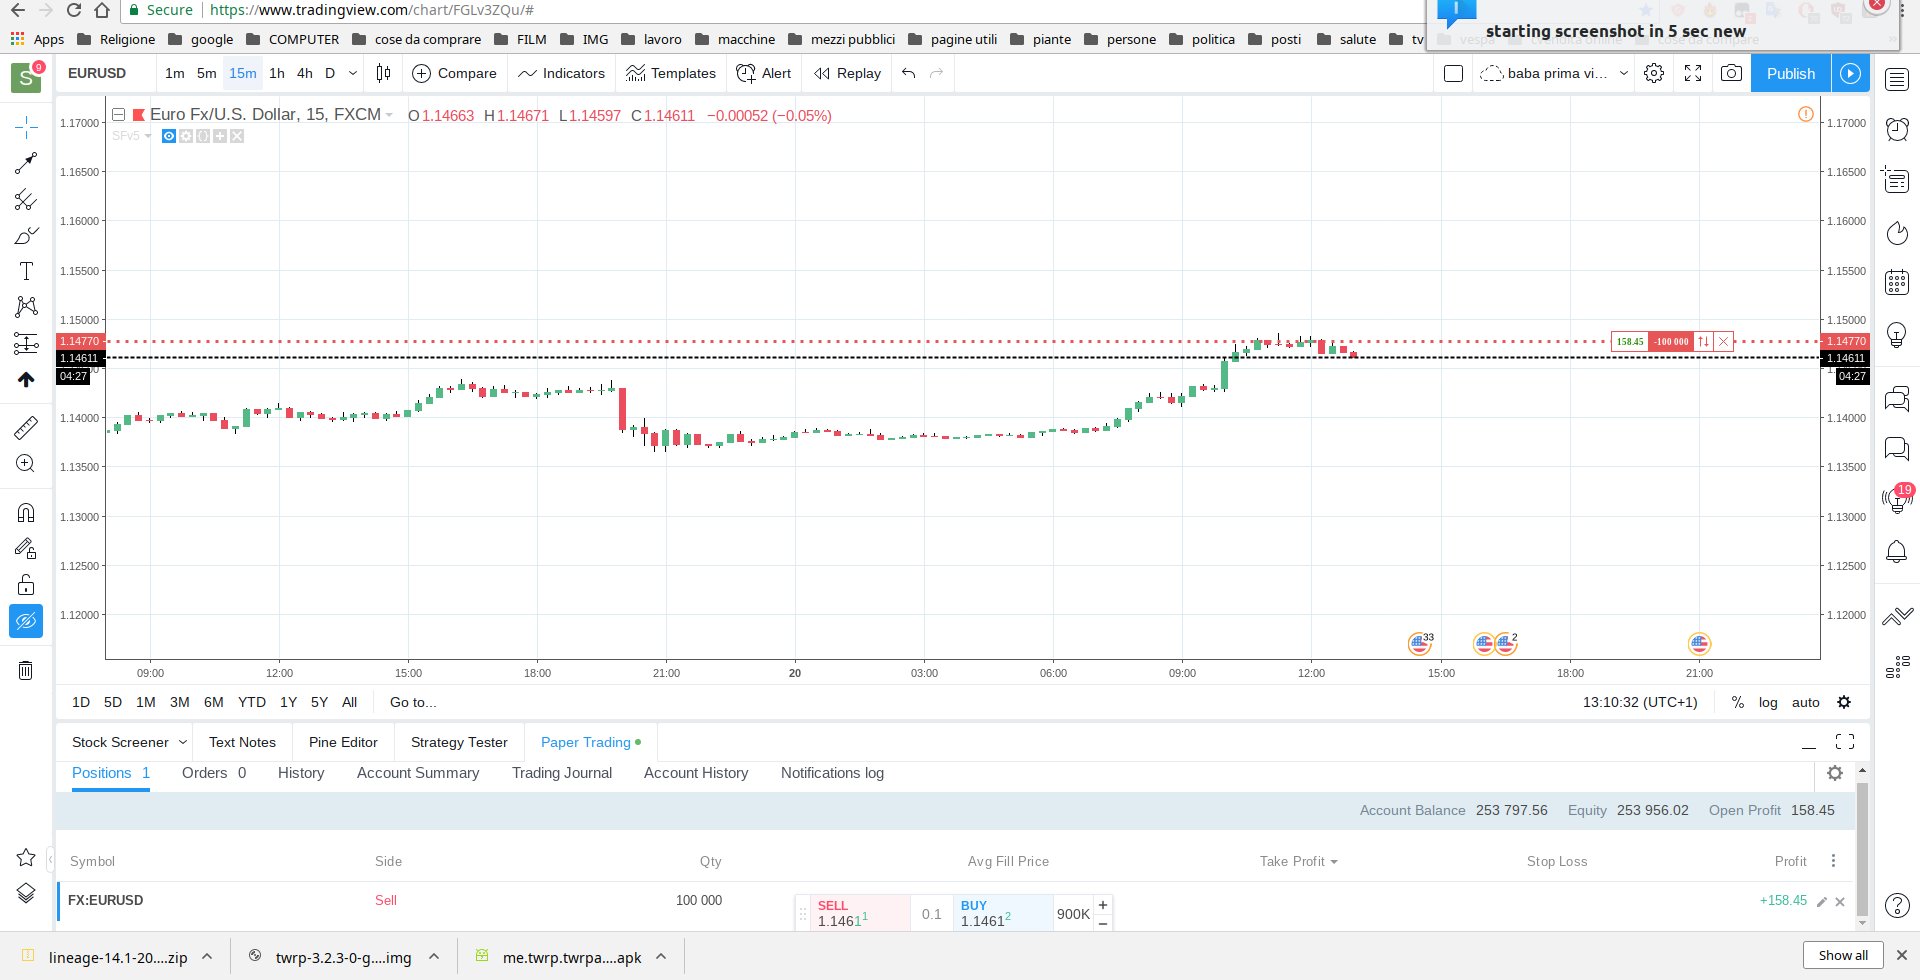Open the chart patterns tool
This screenshot has width=1920, height=980.
coord(26,307)
